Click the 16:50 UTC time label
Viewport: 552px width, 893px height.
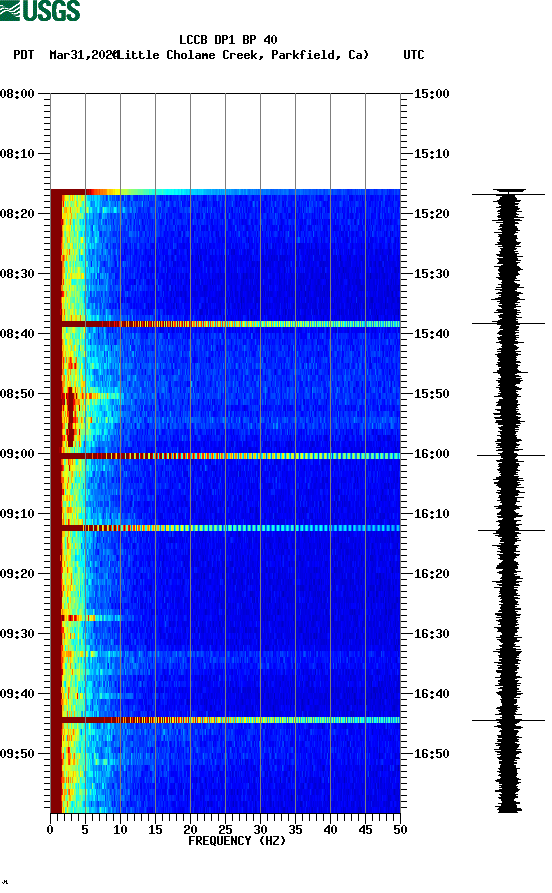coord(432,753)
